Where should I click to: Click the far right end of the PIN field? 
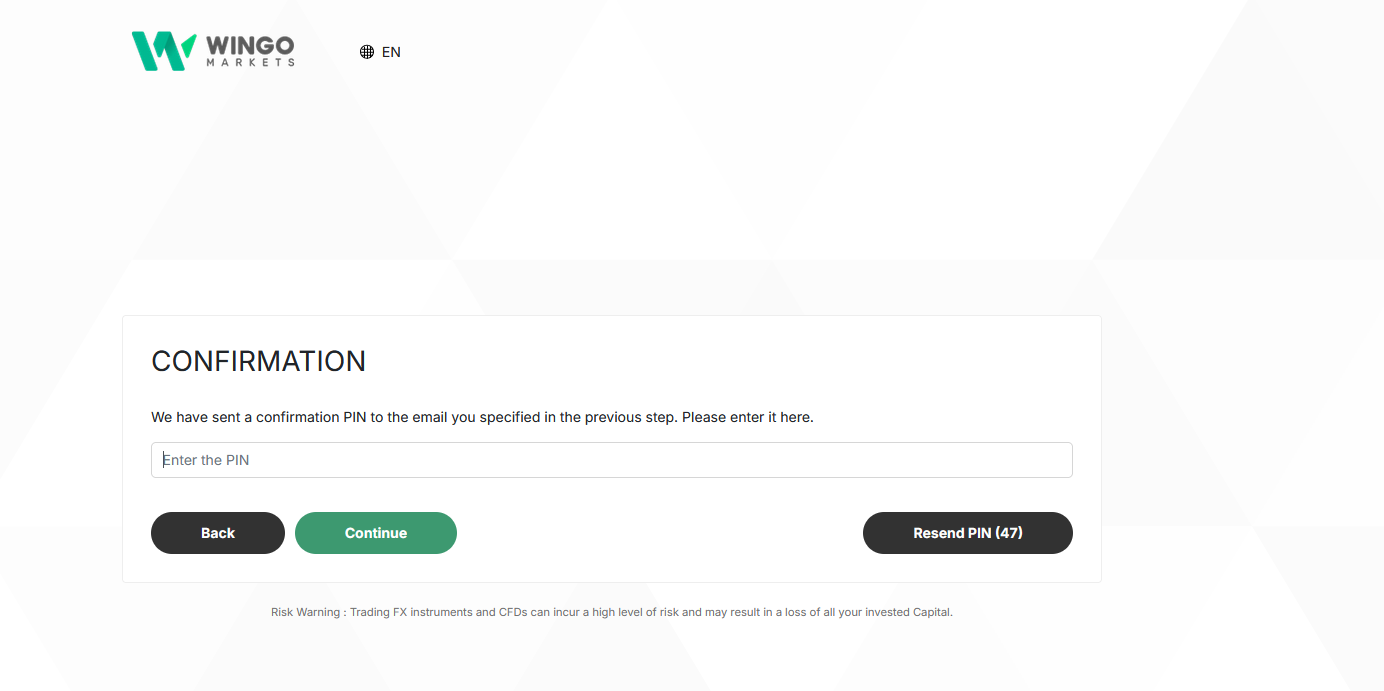tap(1060, 460)
